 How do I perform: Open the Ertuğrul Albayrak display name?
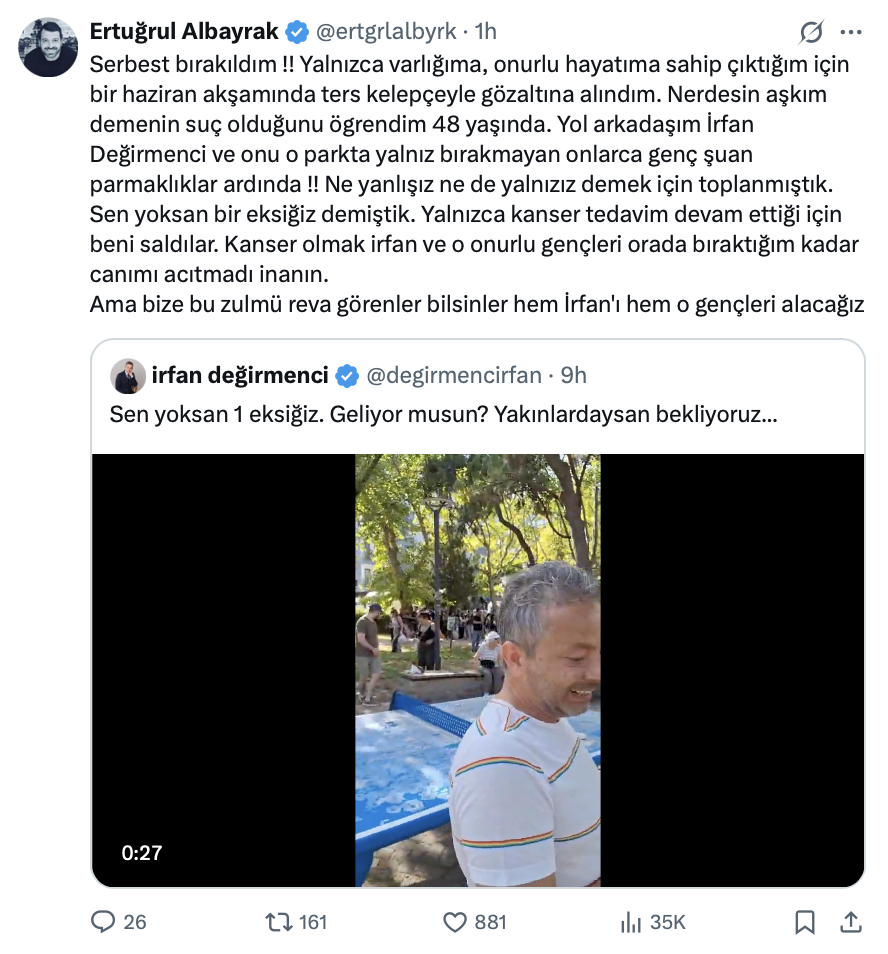point(184,31)
